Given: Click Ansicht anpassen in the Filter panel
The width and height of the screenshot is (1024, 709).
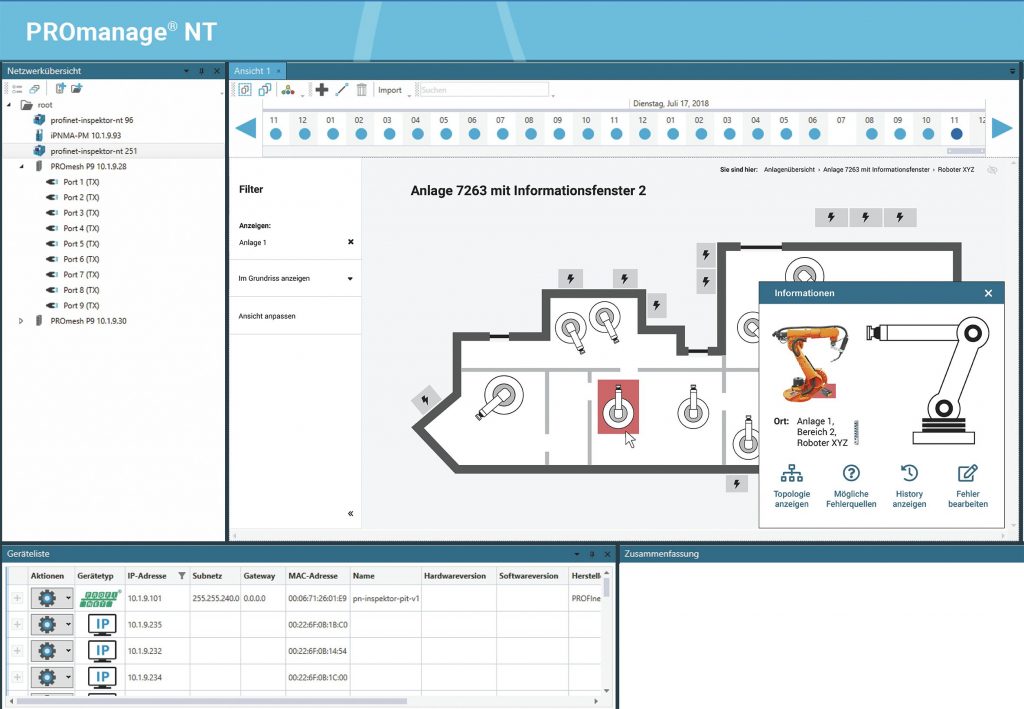Looking at the screenshot, I should (x=267, y=316).
